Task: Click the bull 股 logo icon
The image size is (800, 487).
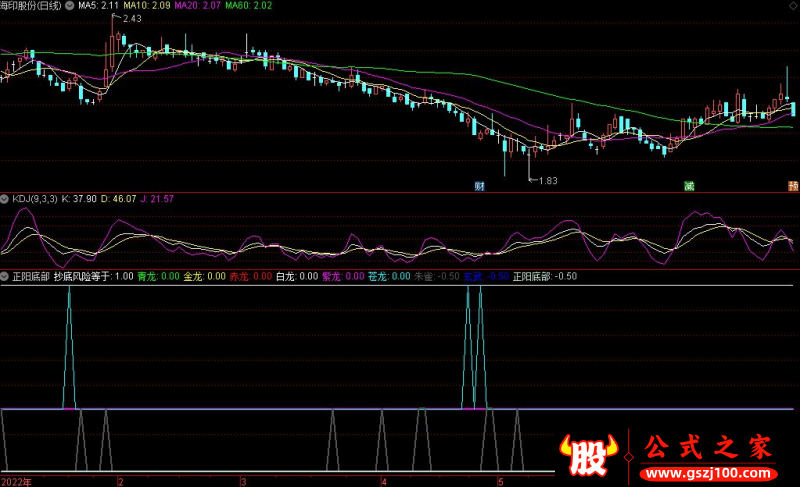Action: (590, 457)
